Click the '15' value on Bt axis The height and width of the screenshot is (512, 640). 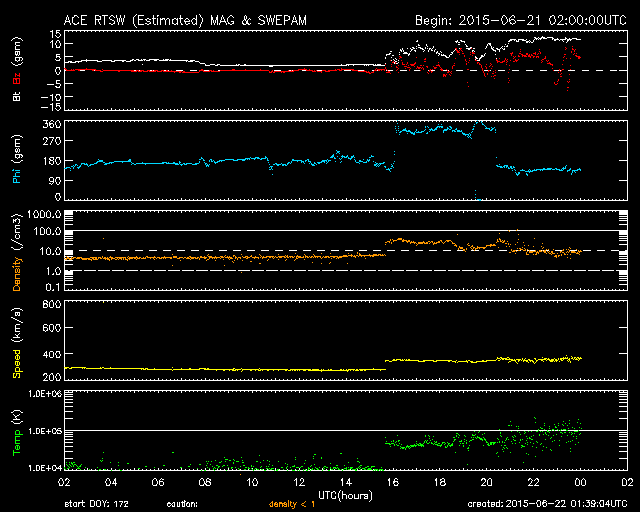point(56,34)
